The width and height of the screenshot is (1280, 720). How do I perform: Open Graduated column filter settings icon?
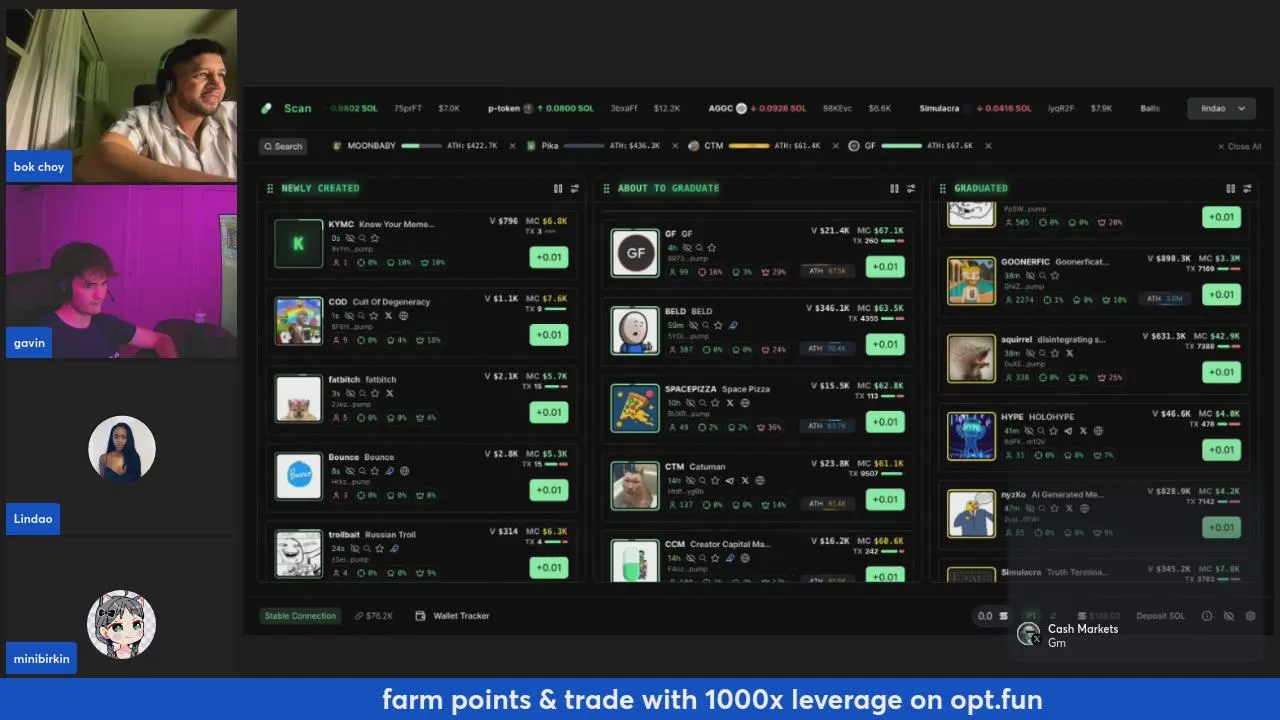(x=1247, y=188)
